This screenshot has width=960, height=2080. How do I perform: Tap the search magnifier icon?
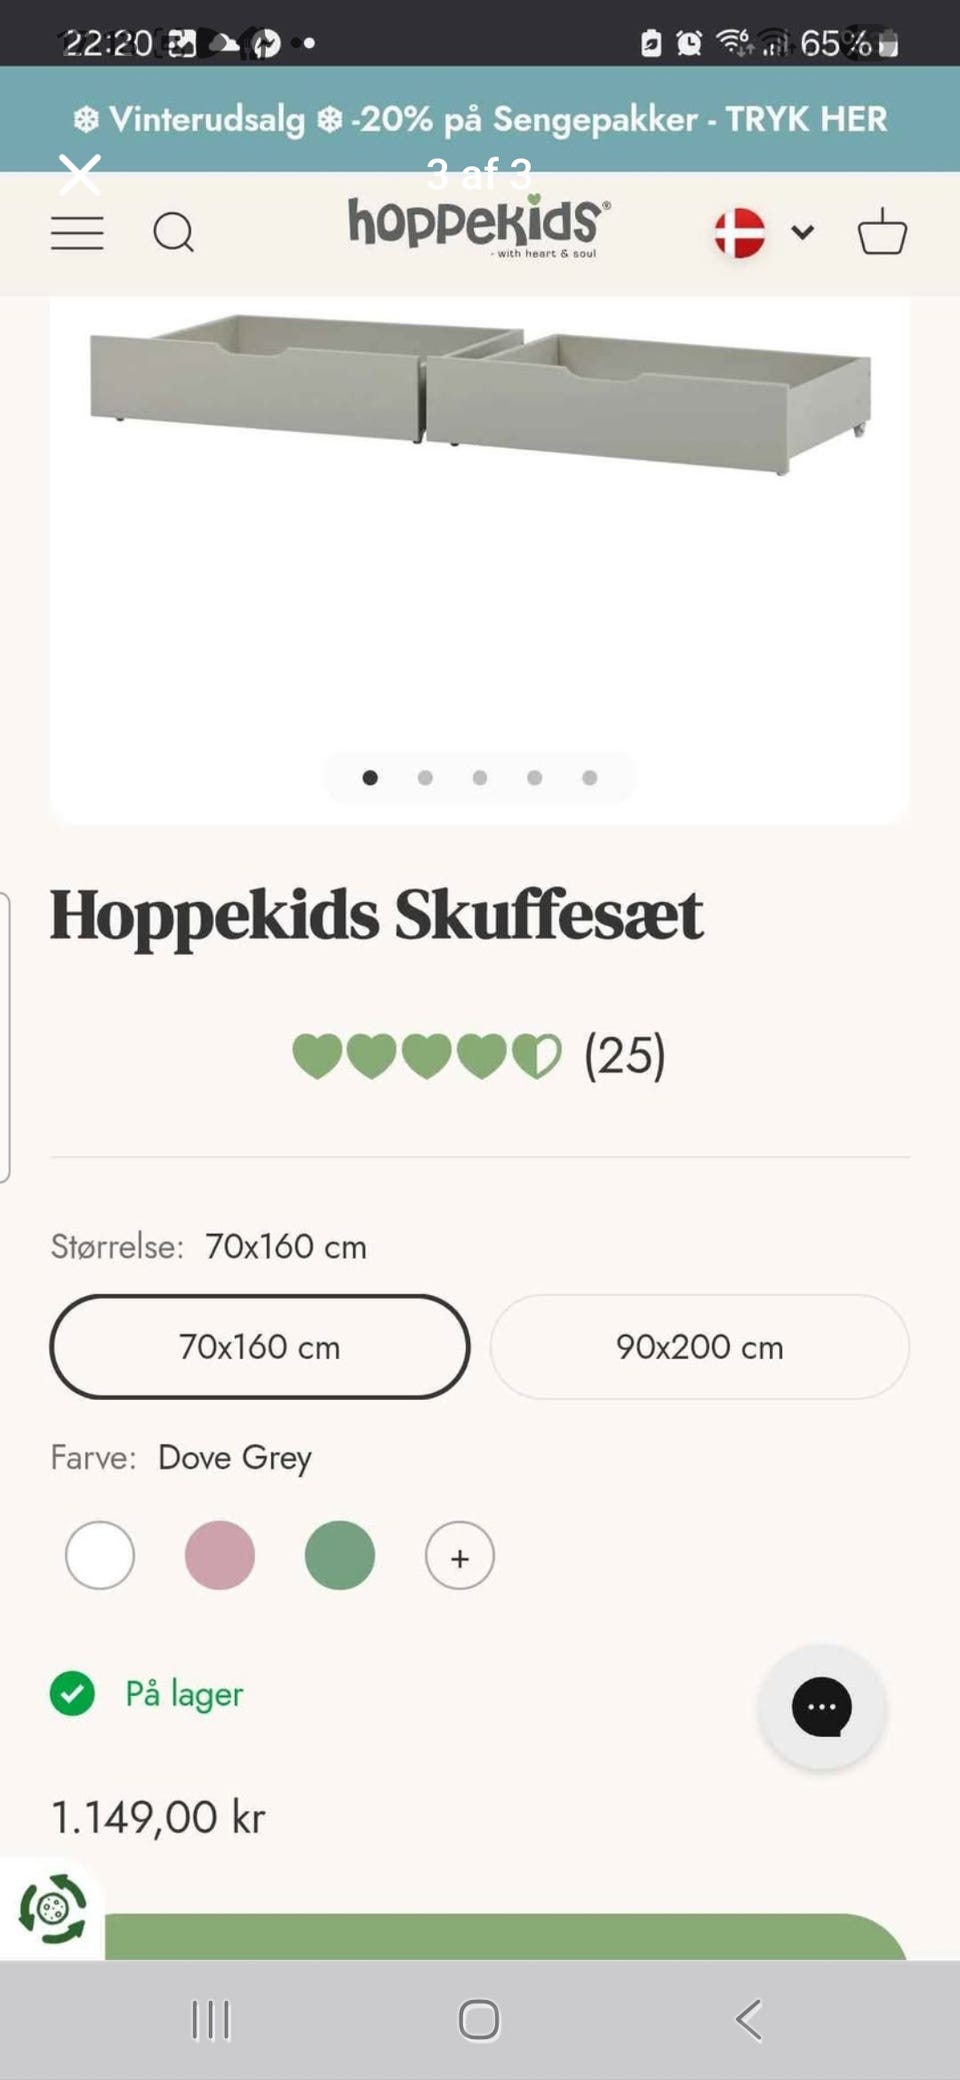173,233
